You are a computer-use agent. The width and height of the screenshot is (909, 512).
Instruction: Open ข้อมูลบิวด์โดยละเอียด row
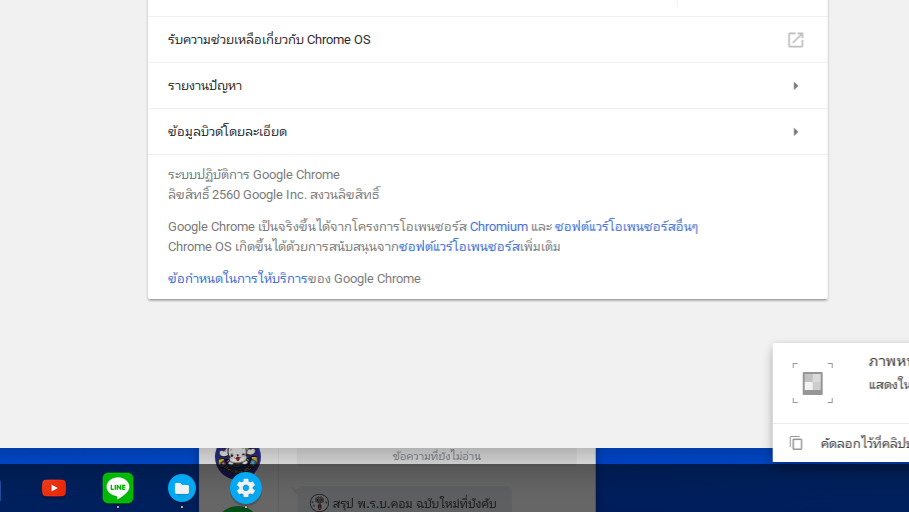pyautogui.click(x=488, y=132)
